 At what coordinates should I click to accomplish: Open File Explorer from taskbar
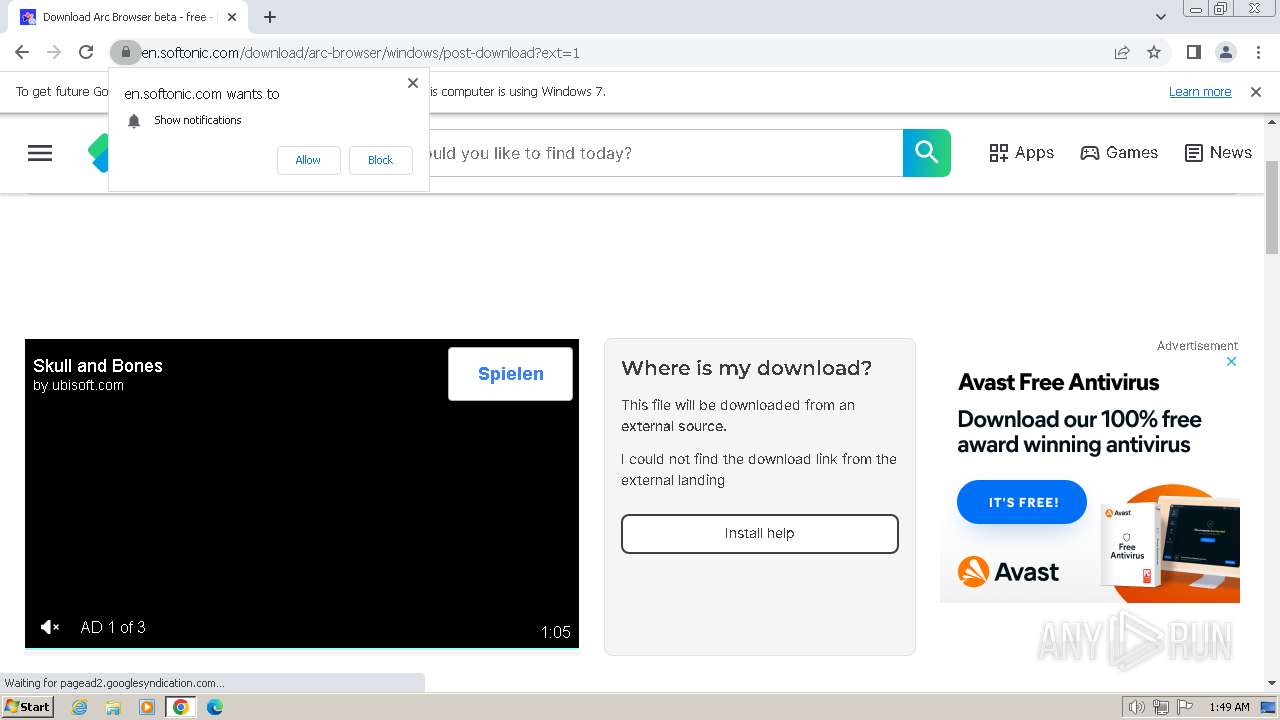click(x=113, y=707)
